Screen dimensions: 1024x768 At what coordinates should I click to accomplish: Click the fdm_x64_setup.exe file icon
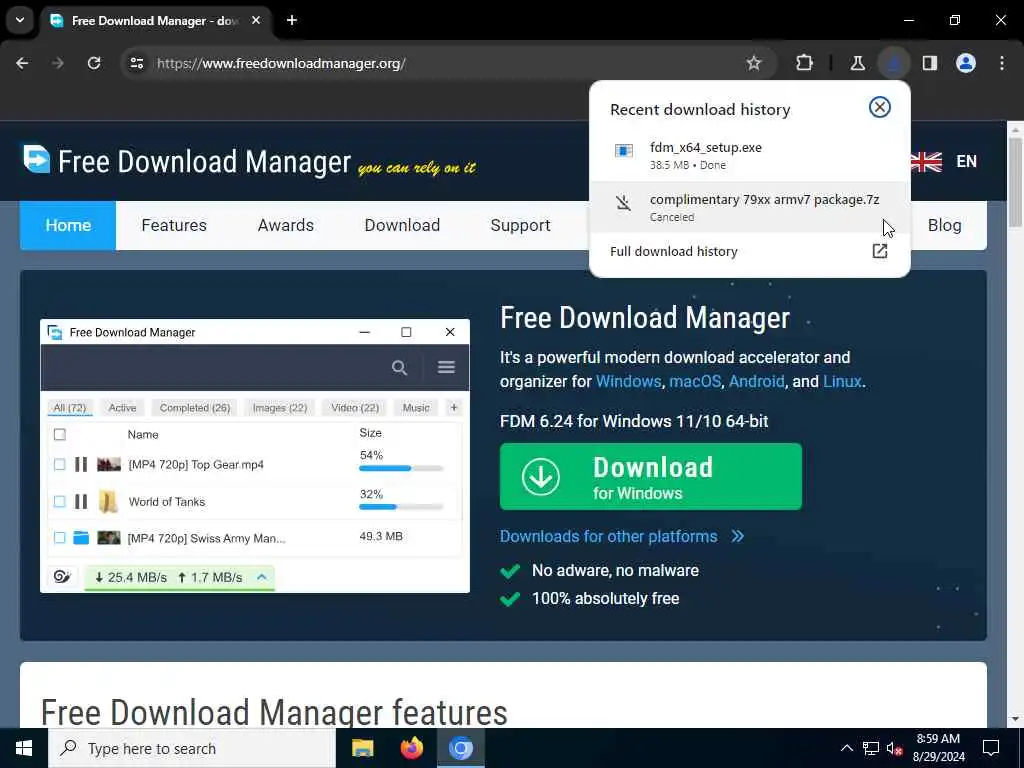[624, 151]
